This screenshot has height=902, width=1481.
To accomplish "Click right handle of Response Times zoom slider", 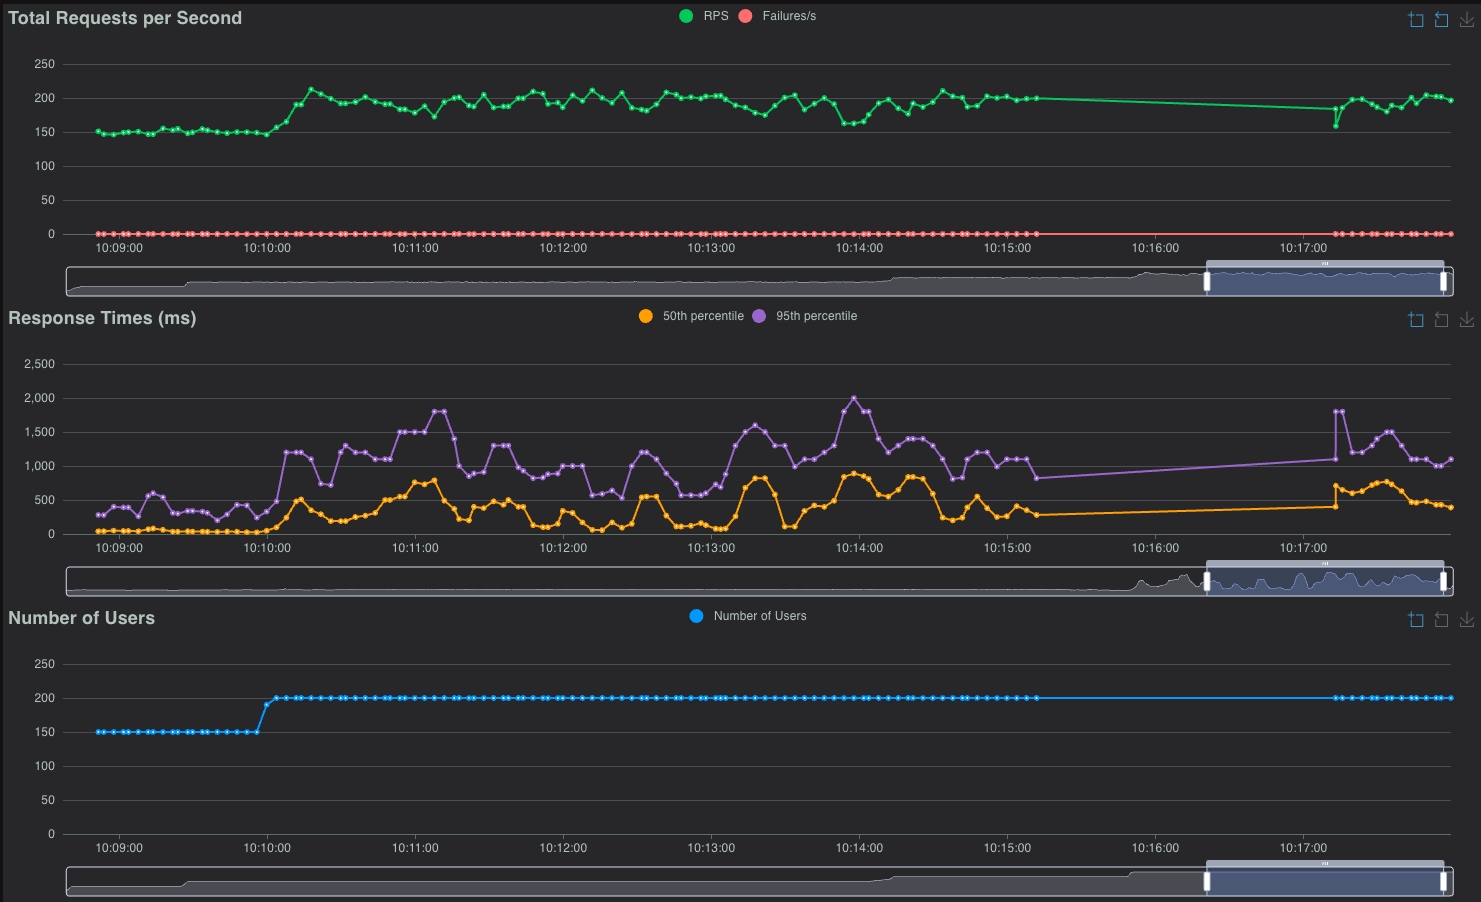I will [1443, 582].
